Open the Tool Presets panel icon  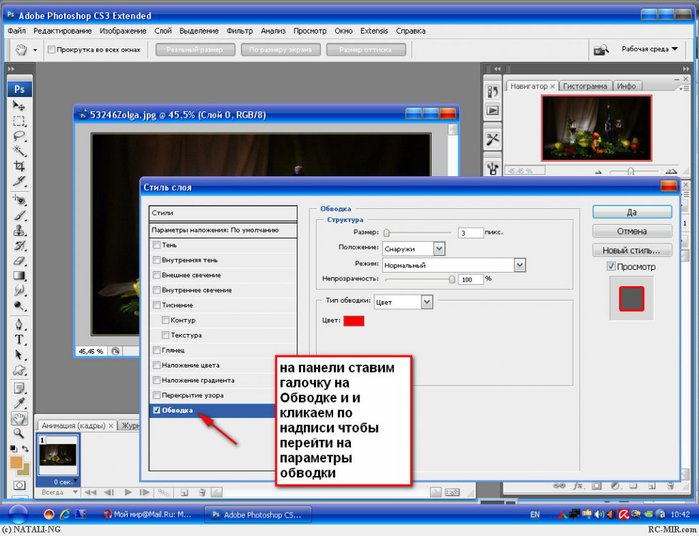click(493, 140)
